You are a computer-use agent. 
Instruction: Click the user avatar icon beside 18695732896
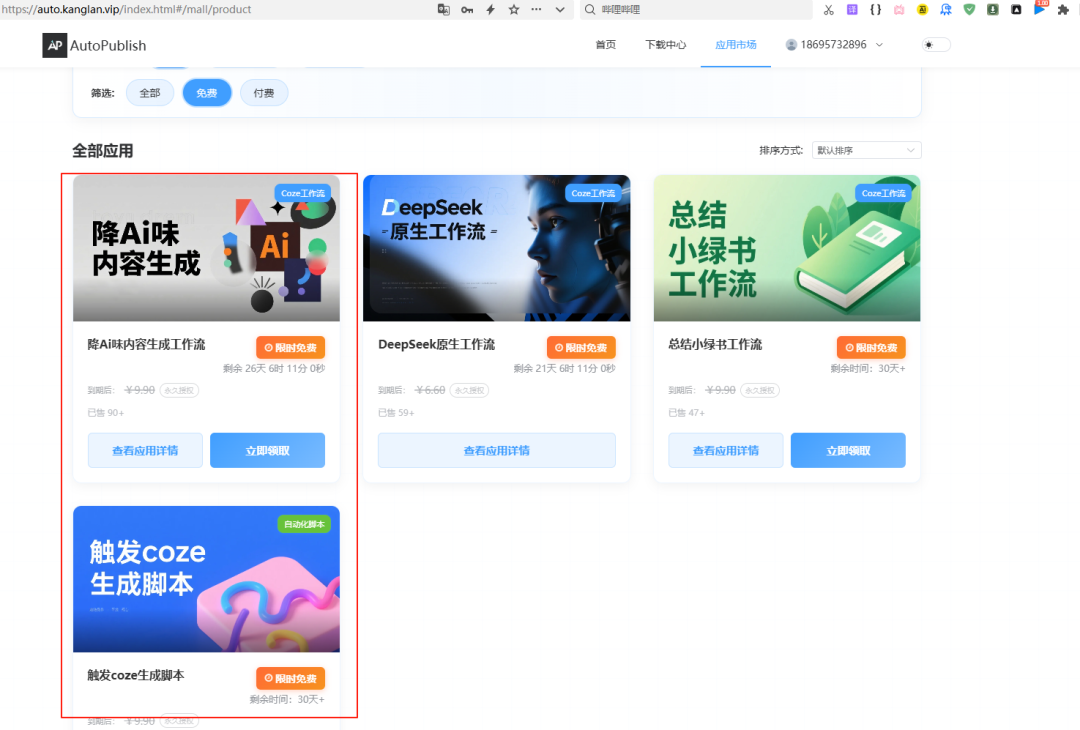point(791,45)
